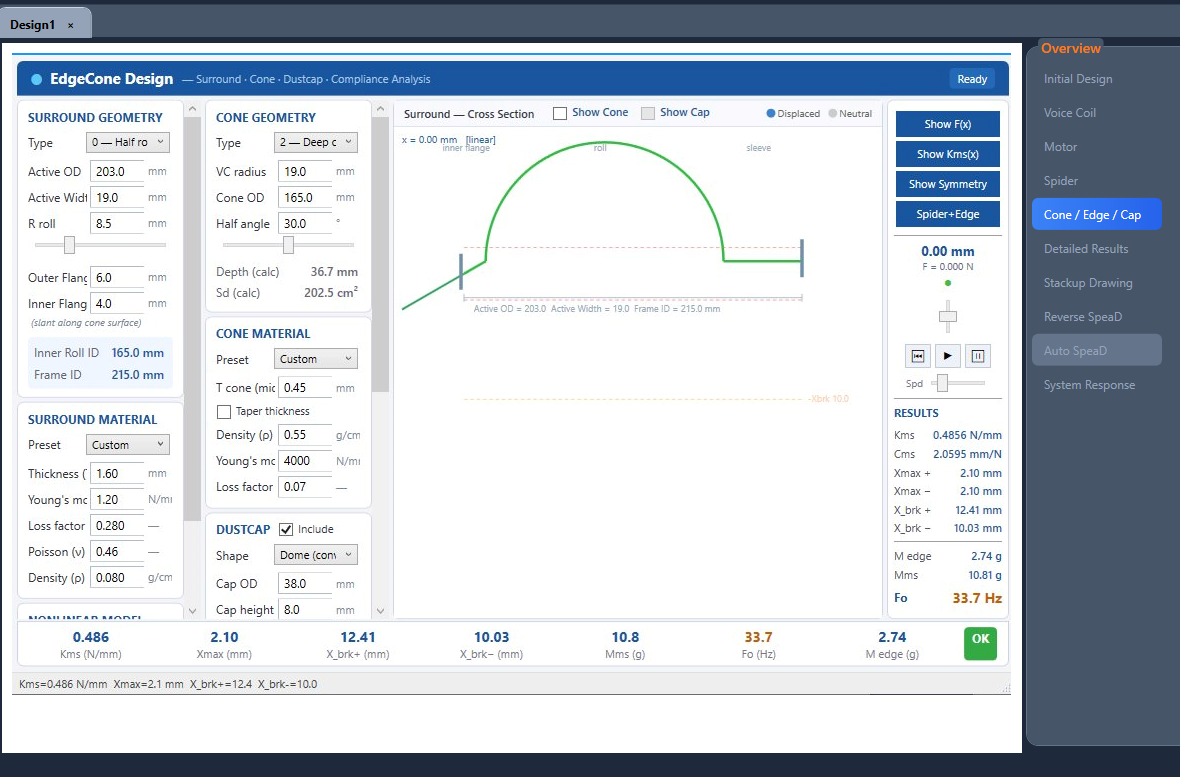1180x777 pixels.
Task: Click the Active Width input field
Action: click(117, 198)
